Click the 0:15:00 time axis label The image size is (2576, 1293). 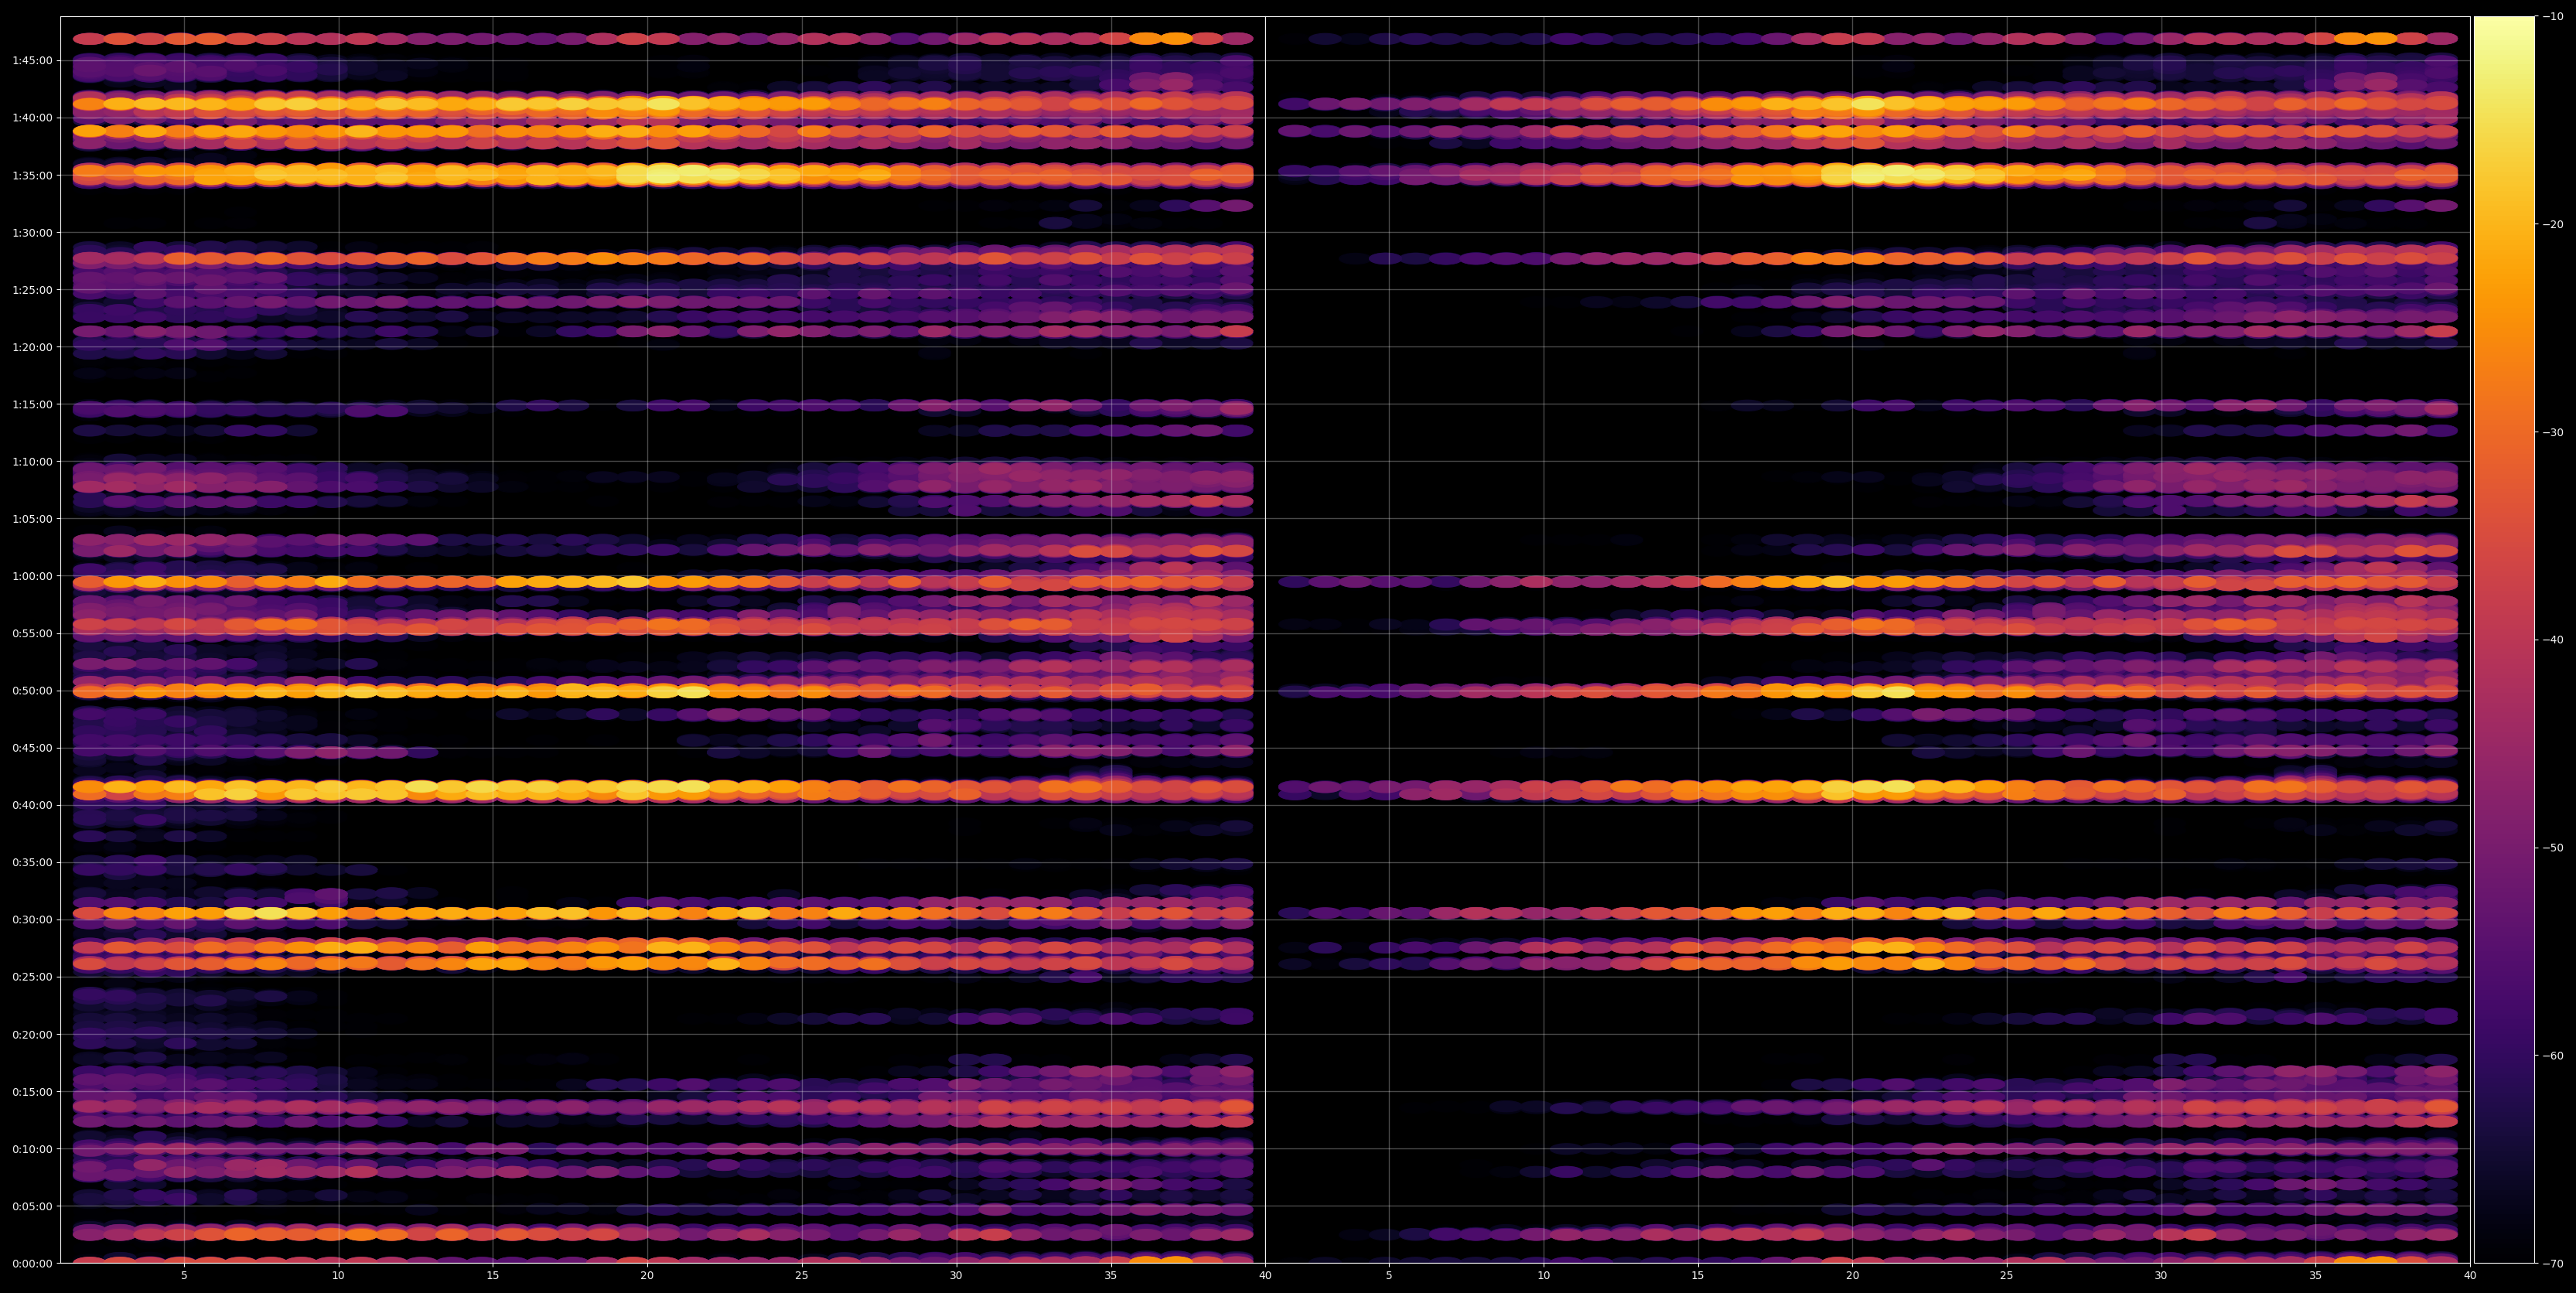click(x=32, y=1091)
